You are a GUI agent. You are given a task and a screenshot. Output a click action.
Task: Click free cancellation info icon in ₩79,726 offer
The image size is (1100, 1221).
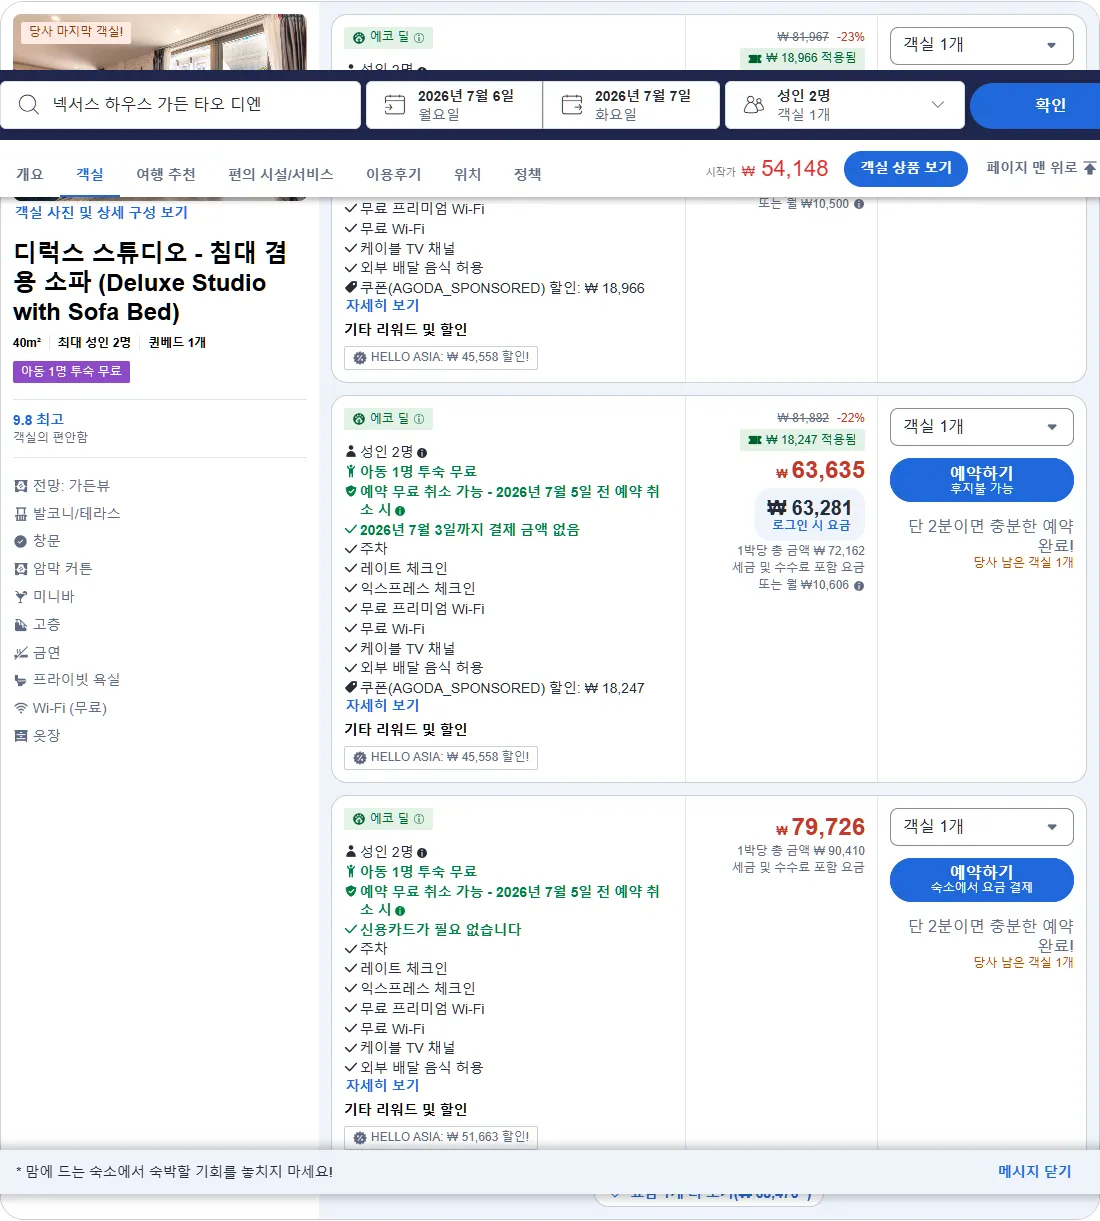[400, 910]
